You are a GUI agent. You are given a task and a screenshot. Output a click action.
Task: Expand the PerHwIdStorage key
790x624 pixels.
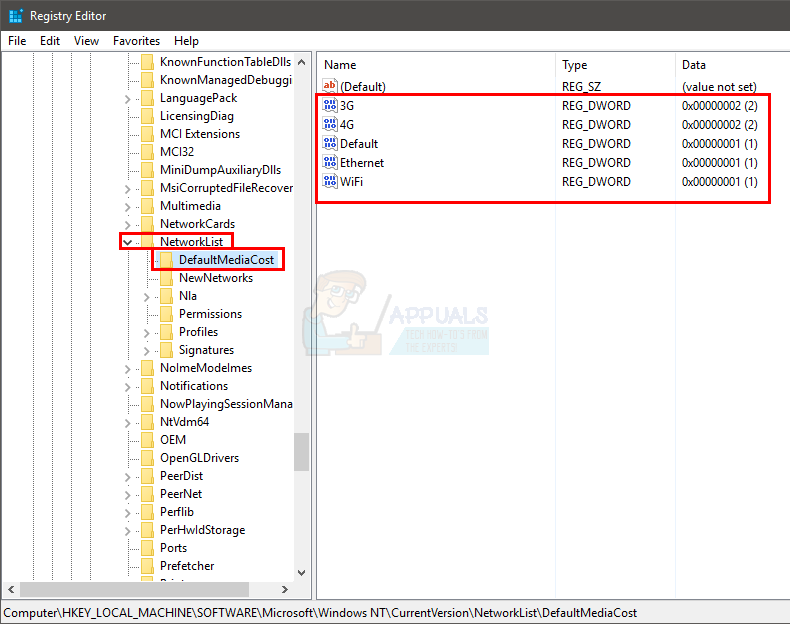tap(127, 531)
